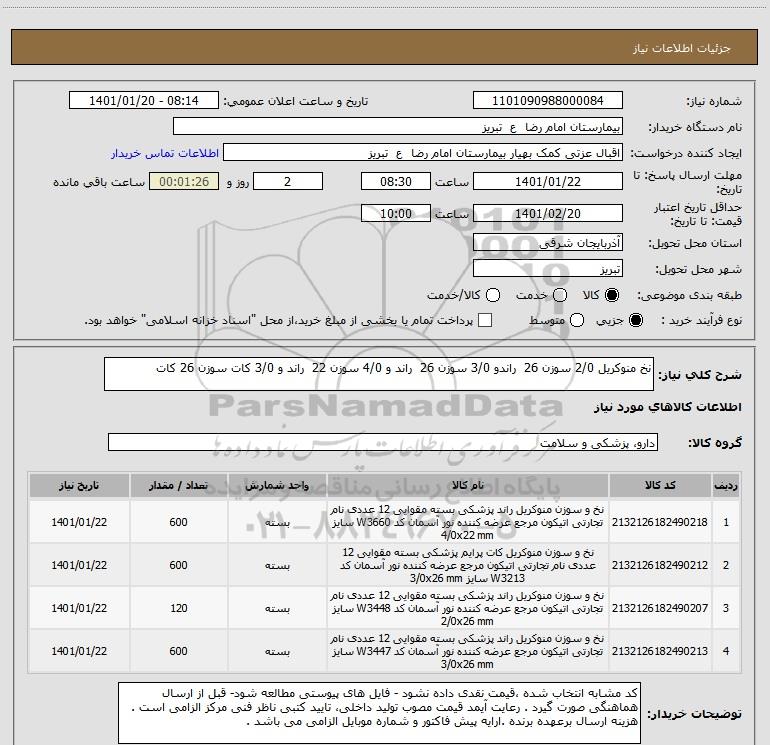Click the price validity time 10:00 field
Screen dimensions: 770x745
pos(396,213)
